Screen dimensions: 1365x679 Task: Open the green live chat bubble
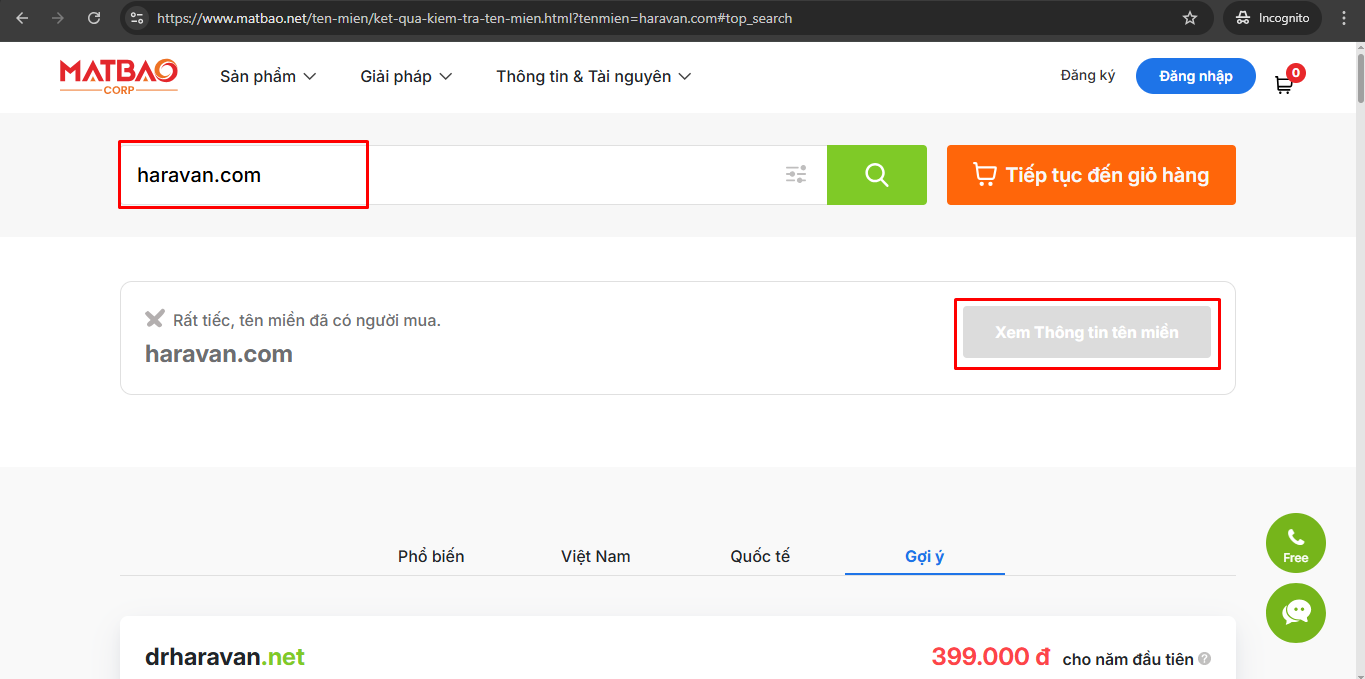point(1296,613)
